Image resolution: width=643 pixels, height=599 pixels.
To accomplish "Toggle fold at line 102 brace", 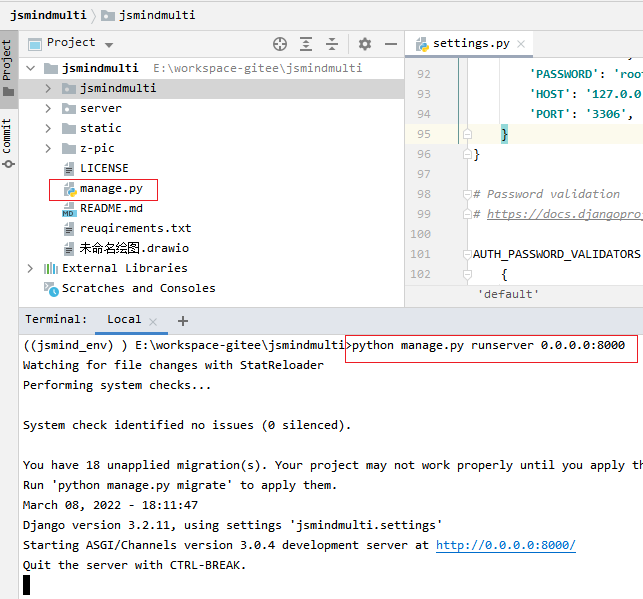I will click(467, 274).
